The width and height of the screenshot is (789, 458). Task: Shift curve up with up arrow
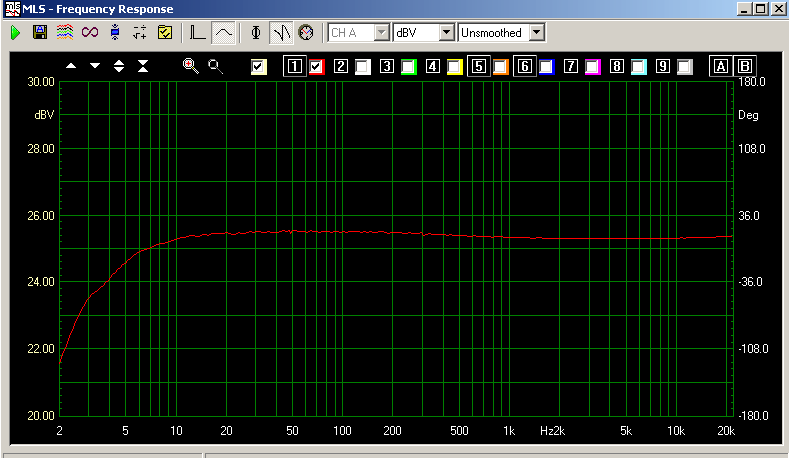coord(71,66)
